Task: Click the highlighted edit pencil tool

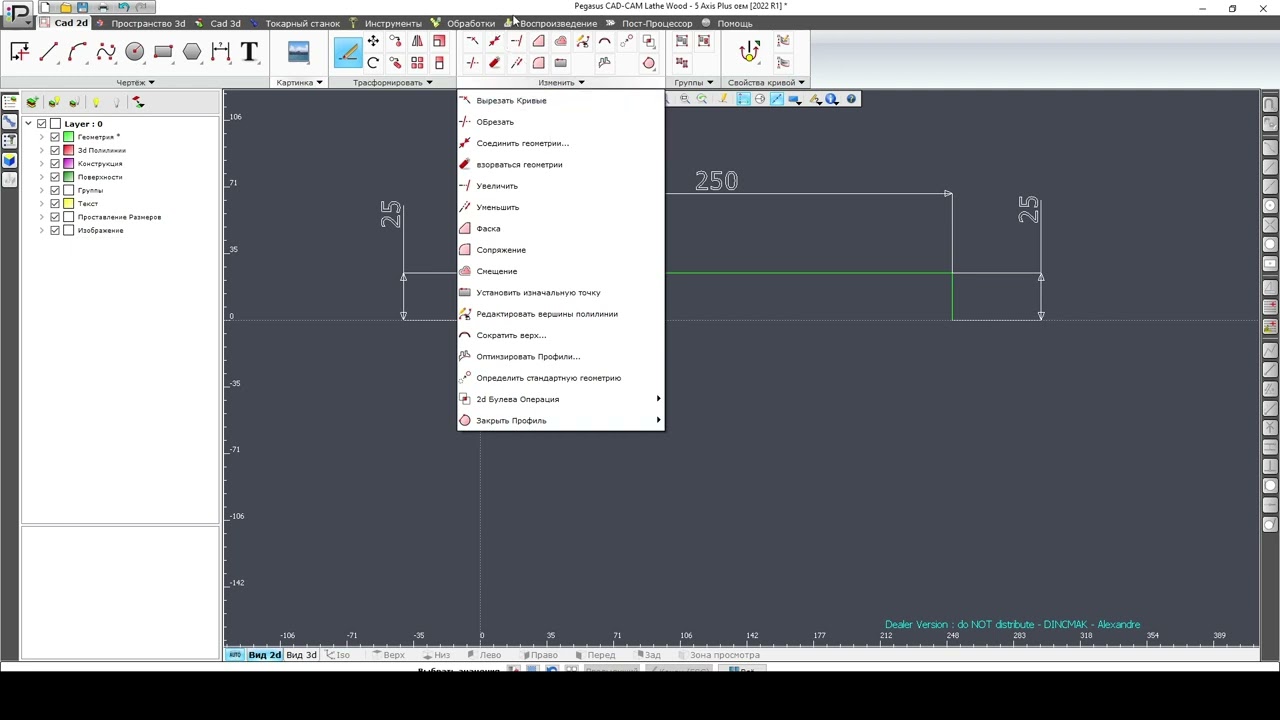Action: tap(347, 52)
